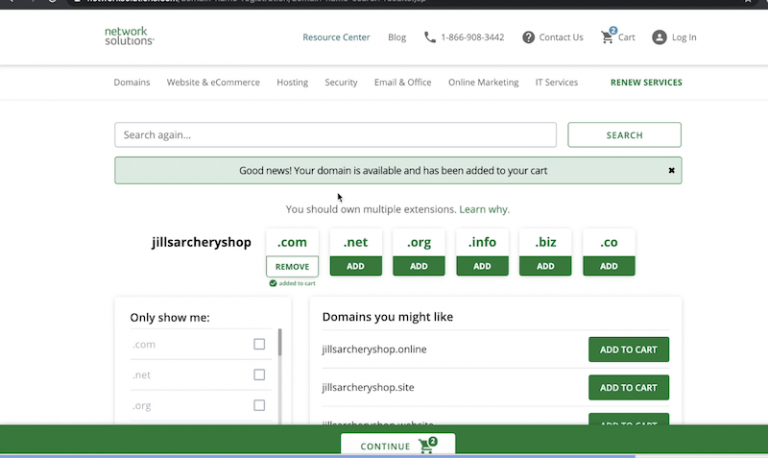
Task: Open the Security menu
Action: pos(341,82)
